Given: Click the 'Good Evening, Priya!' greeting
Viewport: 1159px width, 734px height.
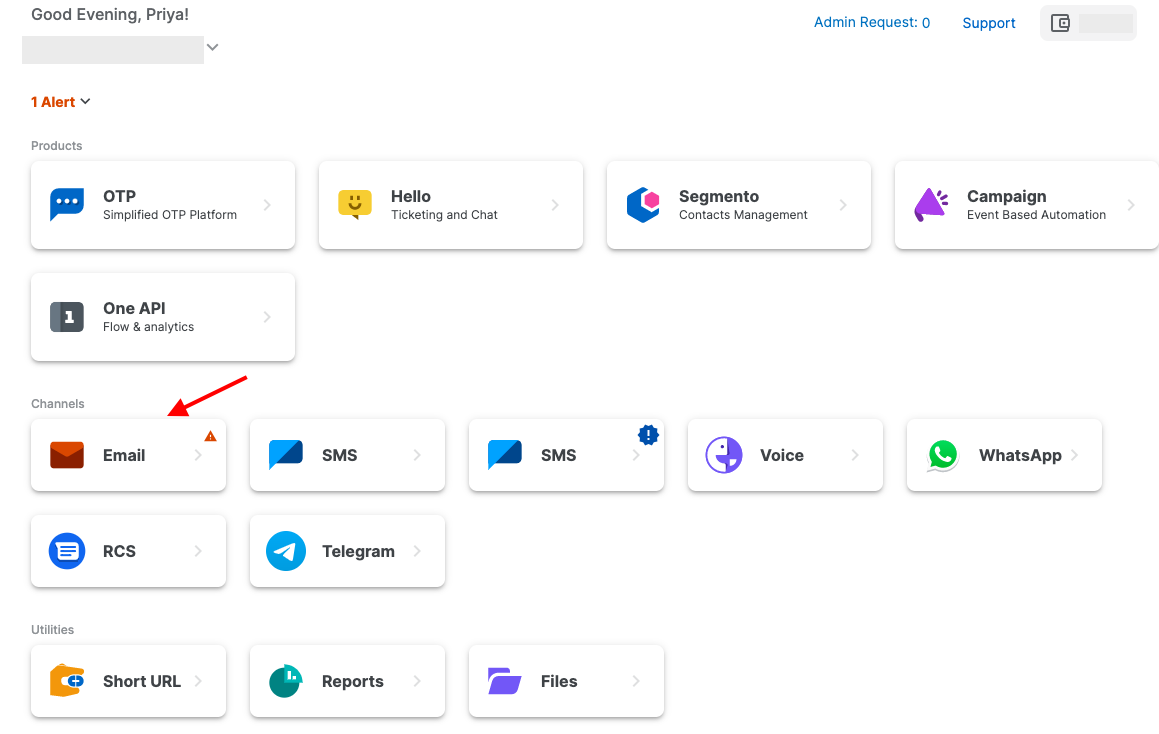Looking at the screenshot, I should (x=110, y=15).
